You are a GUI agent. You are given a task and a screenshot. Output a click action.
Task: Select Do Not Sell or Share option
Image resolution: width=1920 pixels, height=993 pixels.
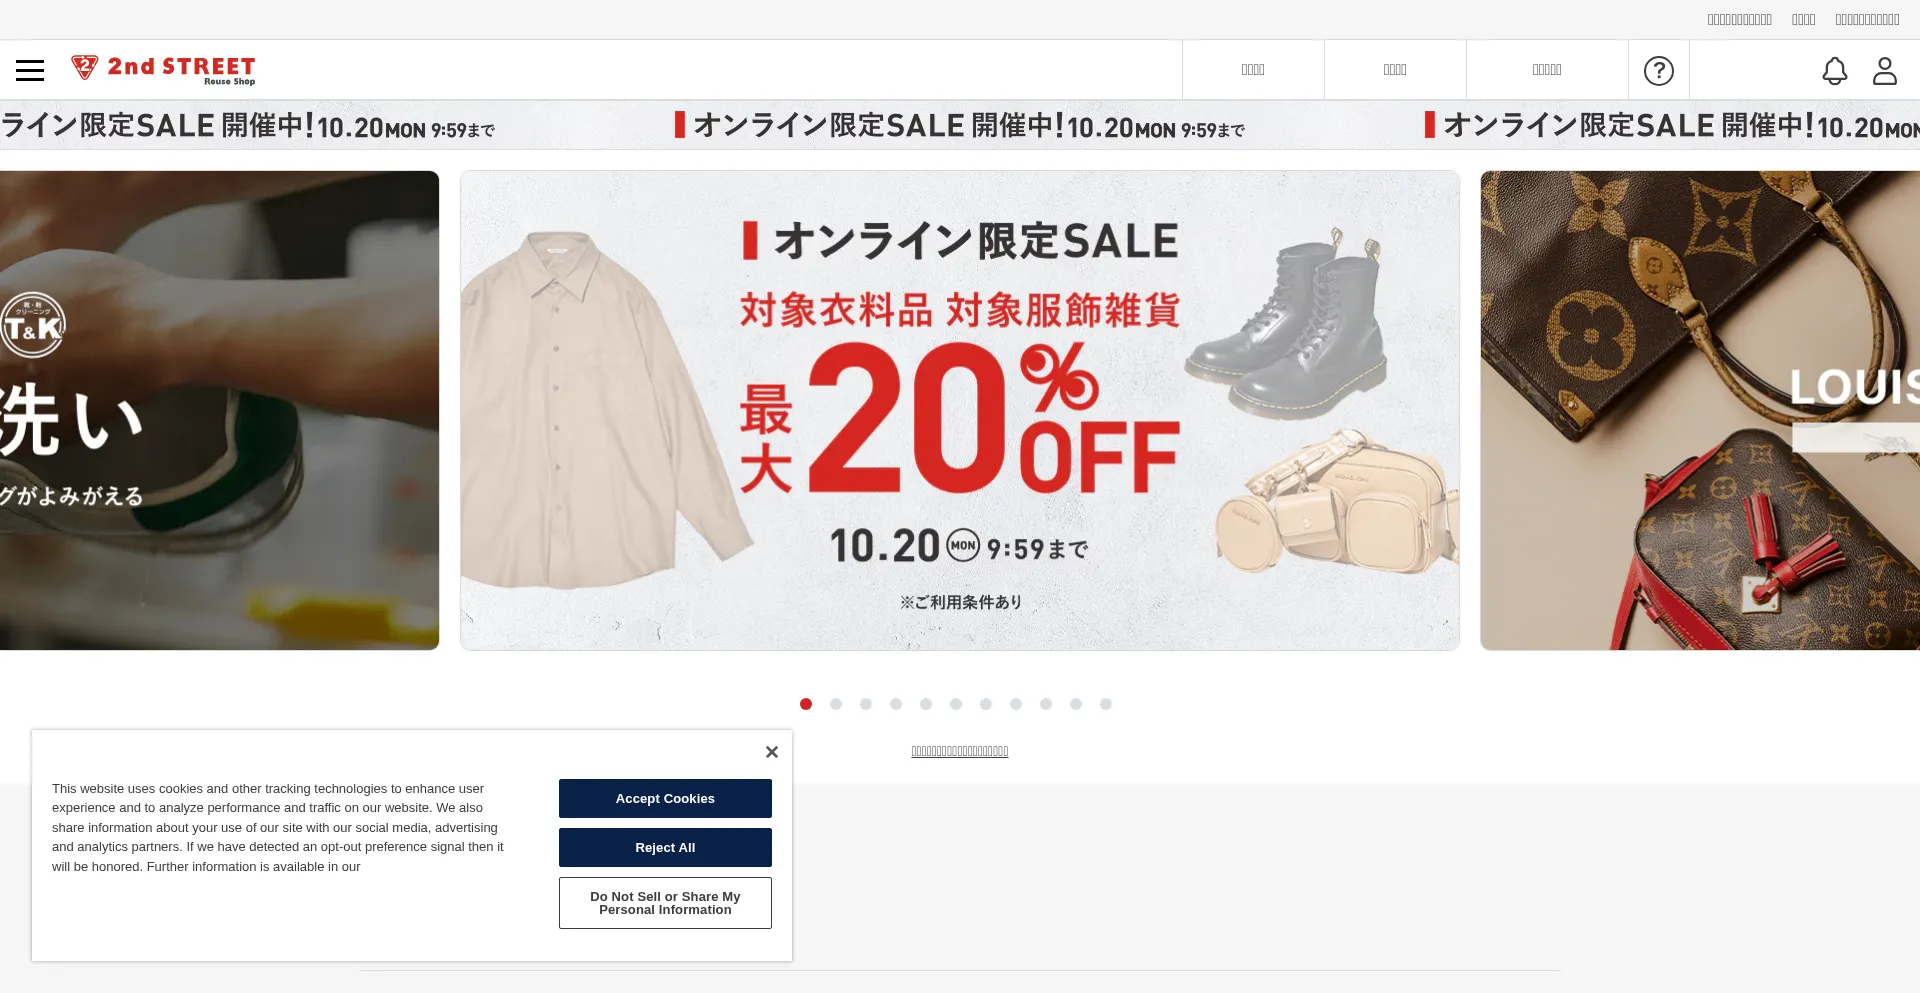[665, 903]
